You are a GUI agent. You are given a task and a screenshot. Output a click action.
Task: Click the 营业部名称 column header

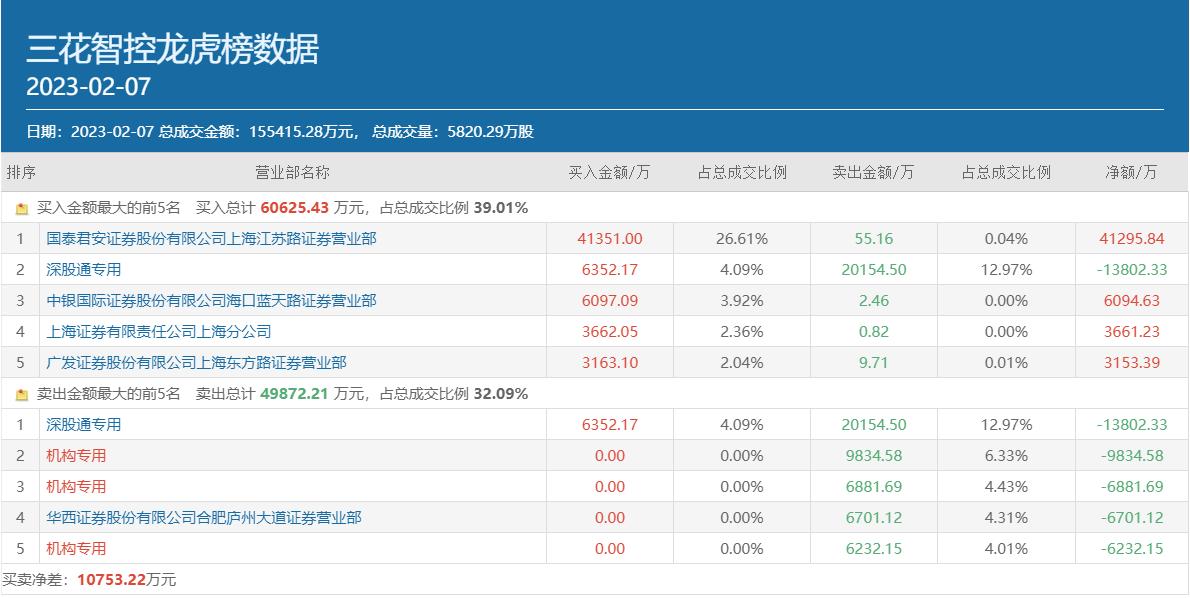[x=292, y=172]
